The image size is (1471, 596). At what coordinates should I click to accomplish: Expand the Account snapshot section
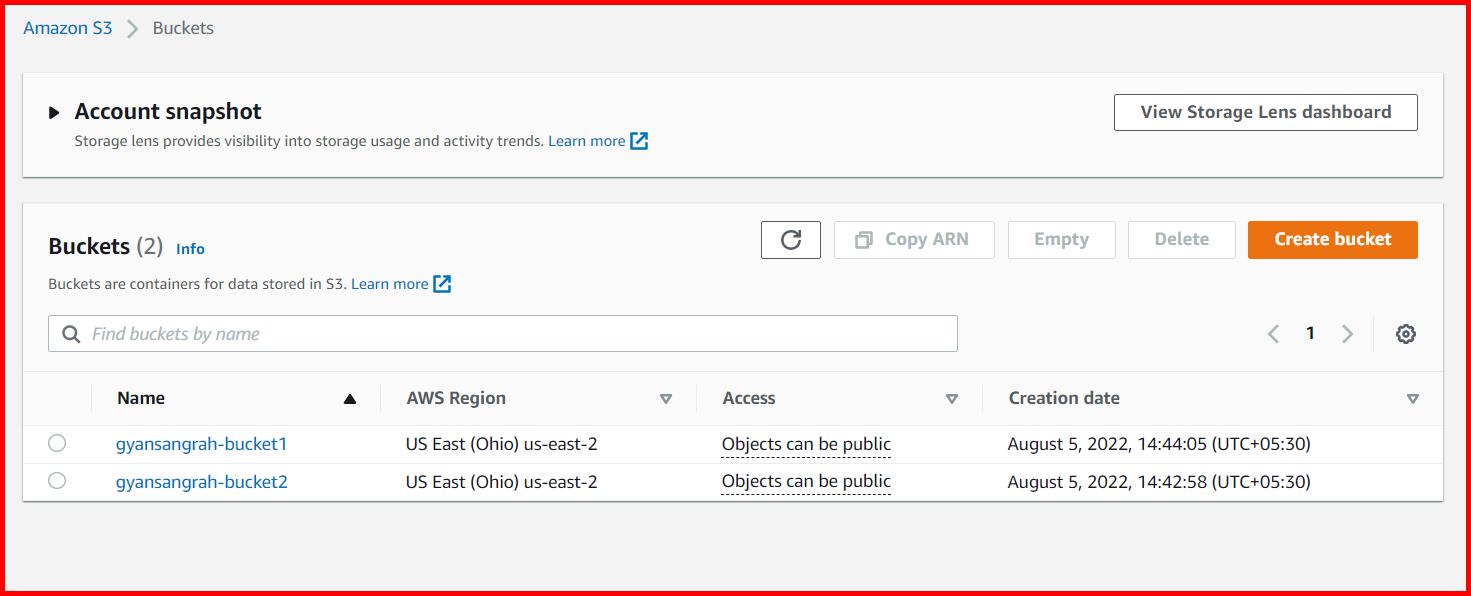(x=55, y=111)
